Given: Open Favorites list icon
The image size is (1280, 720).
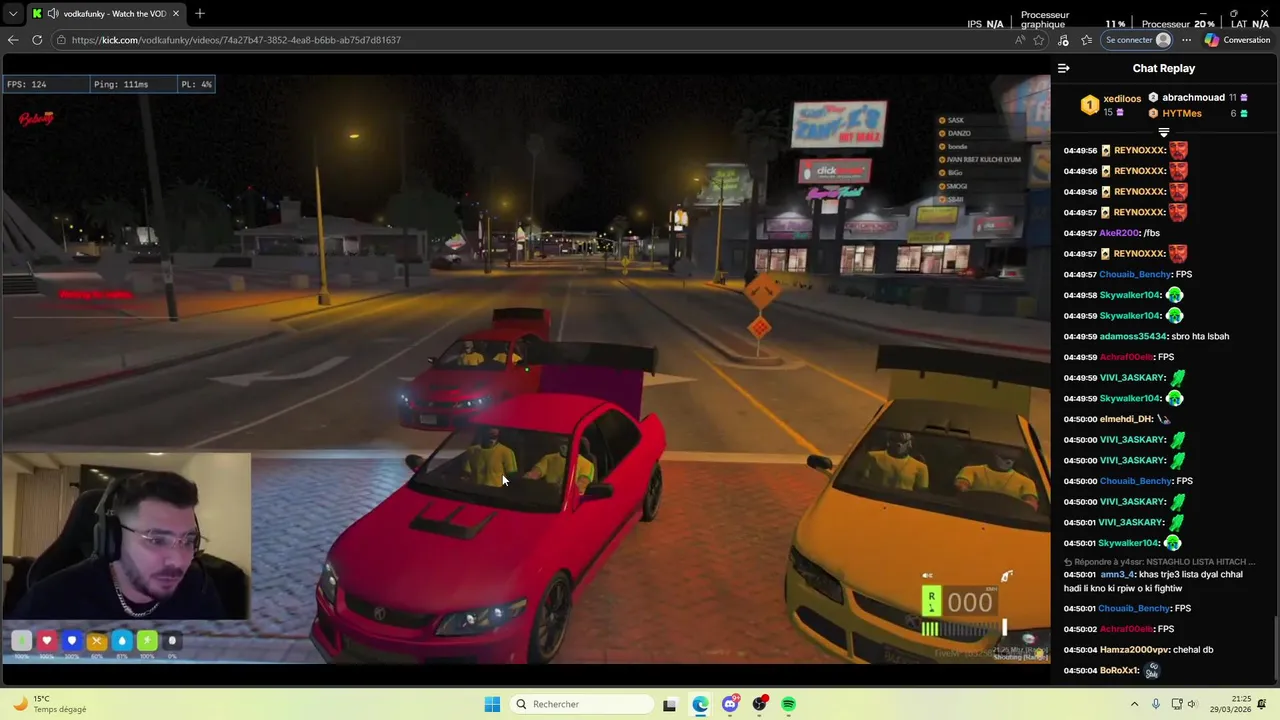Looking at the screenshot, I should pos(1086,40).
